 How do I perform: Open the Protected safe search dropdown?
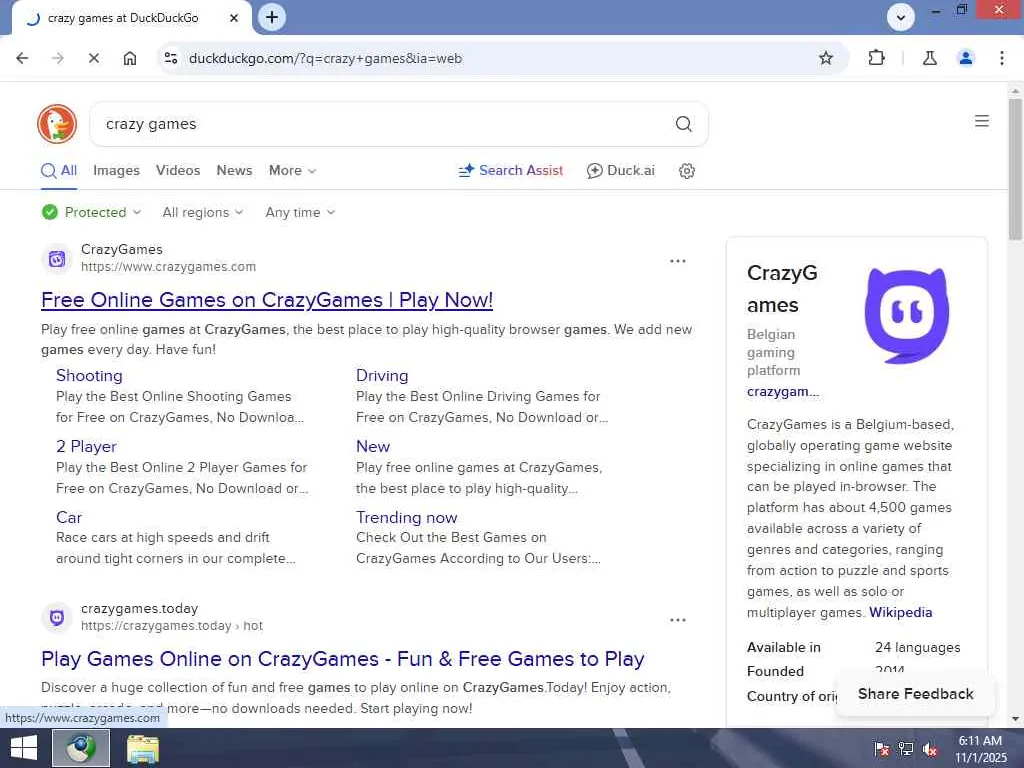coord(91,212)
